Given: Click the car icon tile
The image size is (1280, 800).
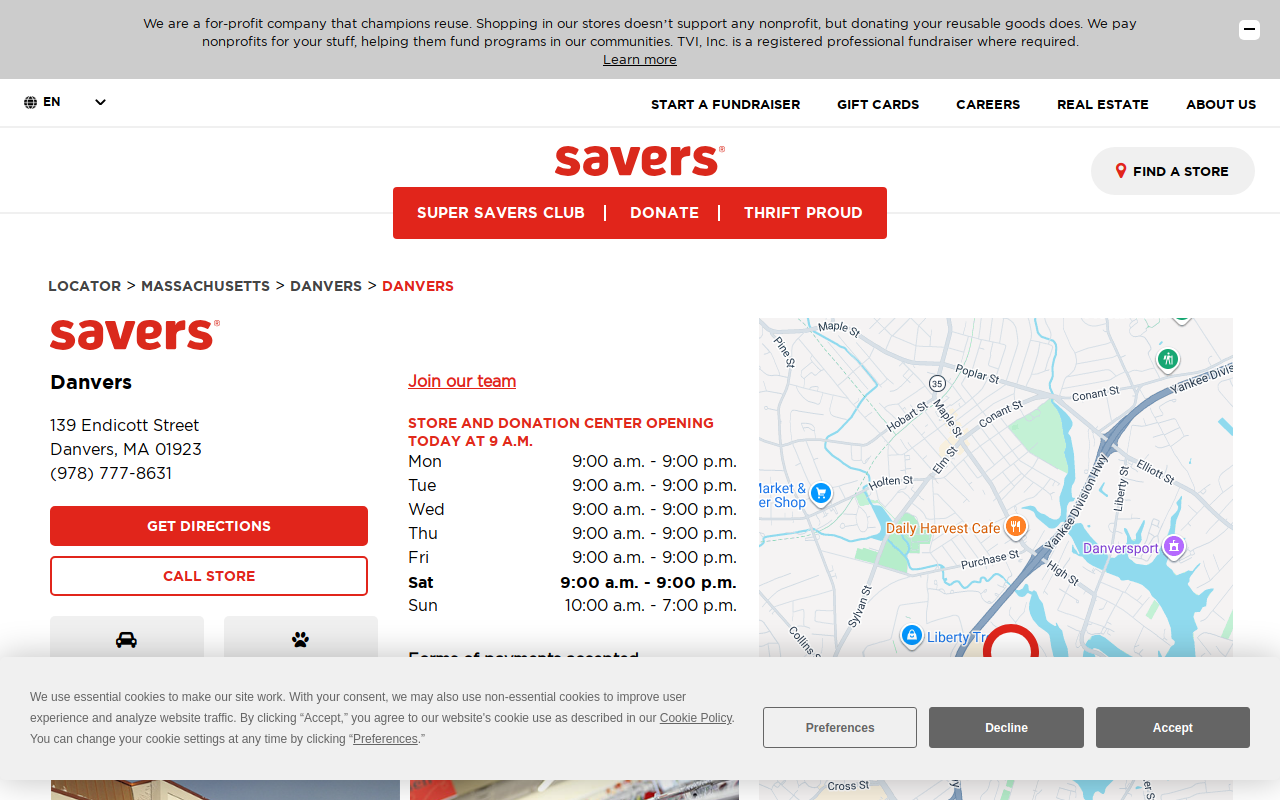Looking at the screenshot, I should tap(127, 638).
